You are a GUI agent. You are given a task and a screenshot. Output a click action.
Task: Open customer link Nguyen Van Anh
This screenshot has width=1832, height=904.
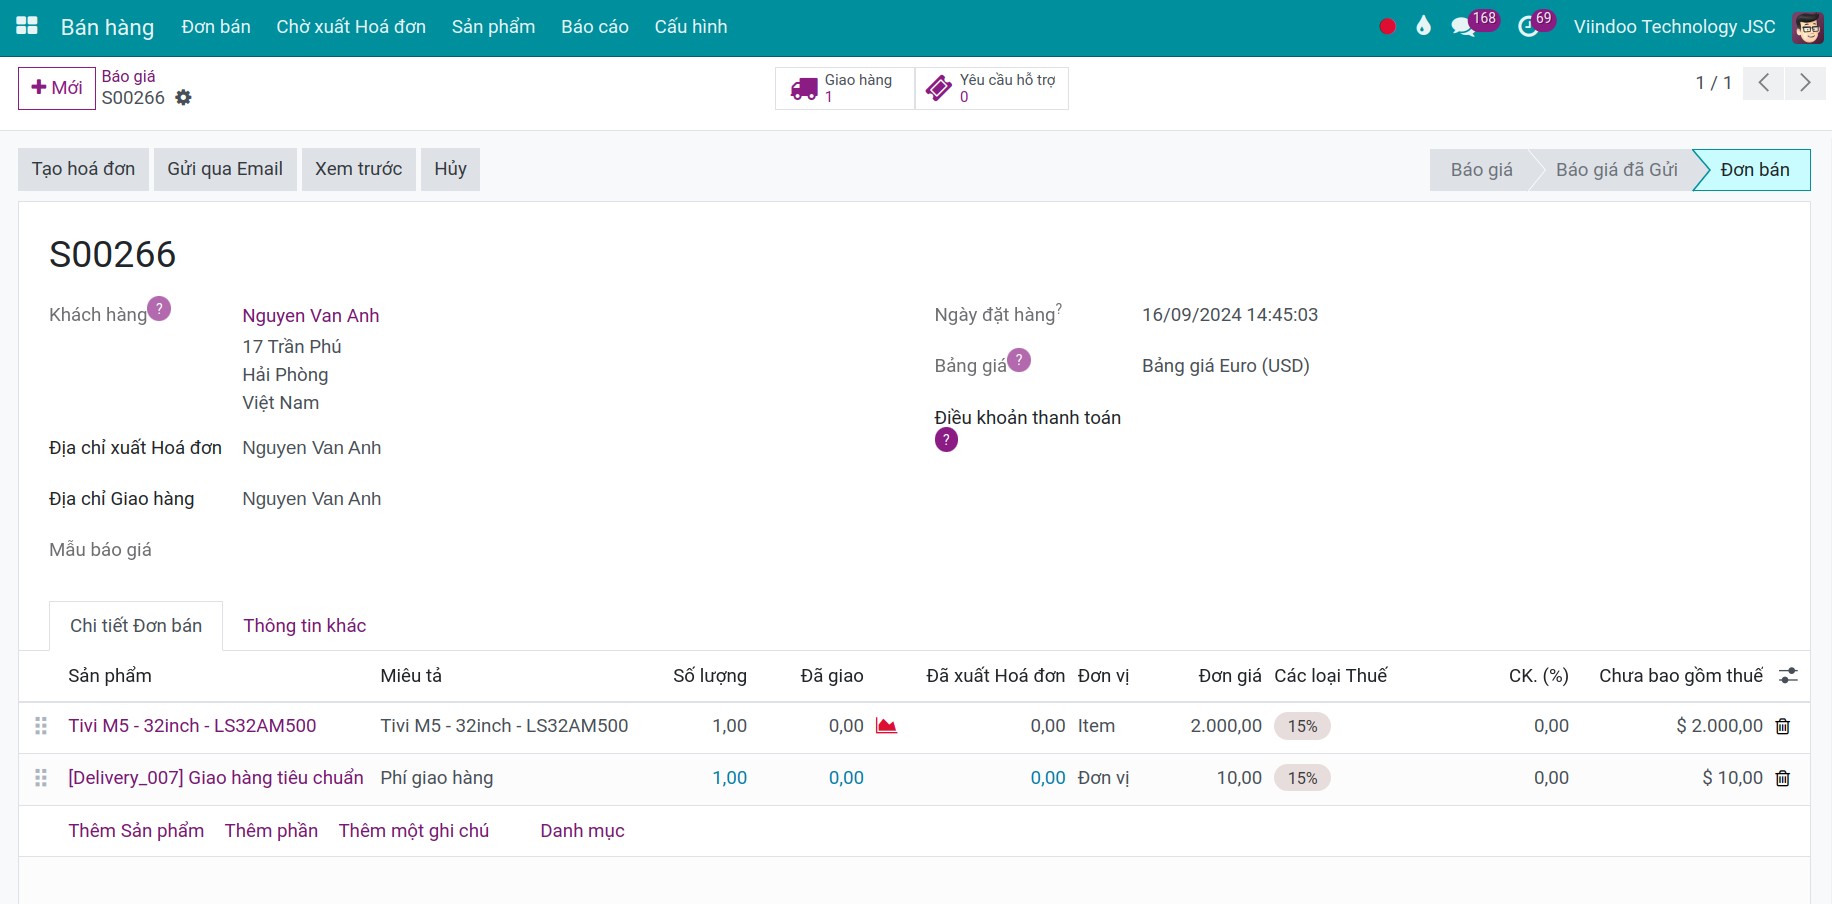click(x=311, y=316)
